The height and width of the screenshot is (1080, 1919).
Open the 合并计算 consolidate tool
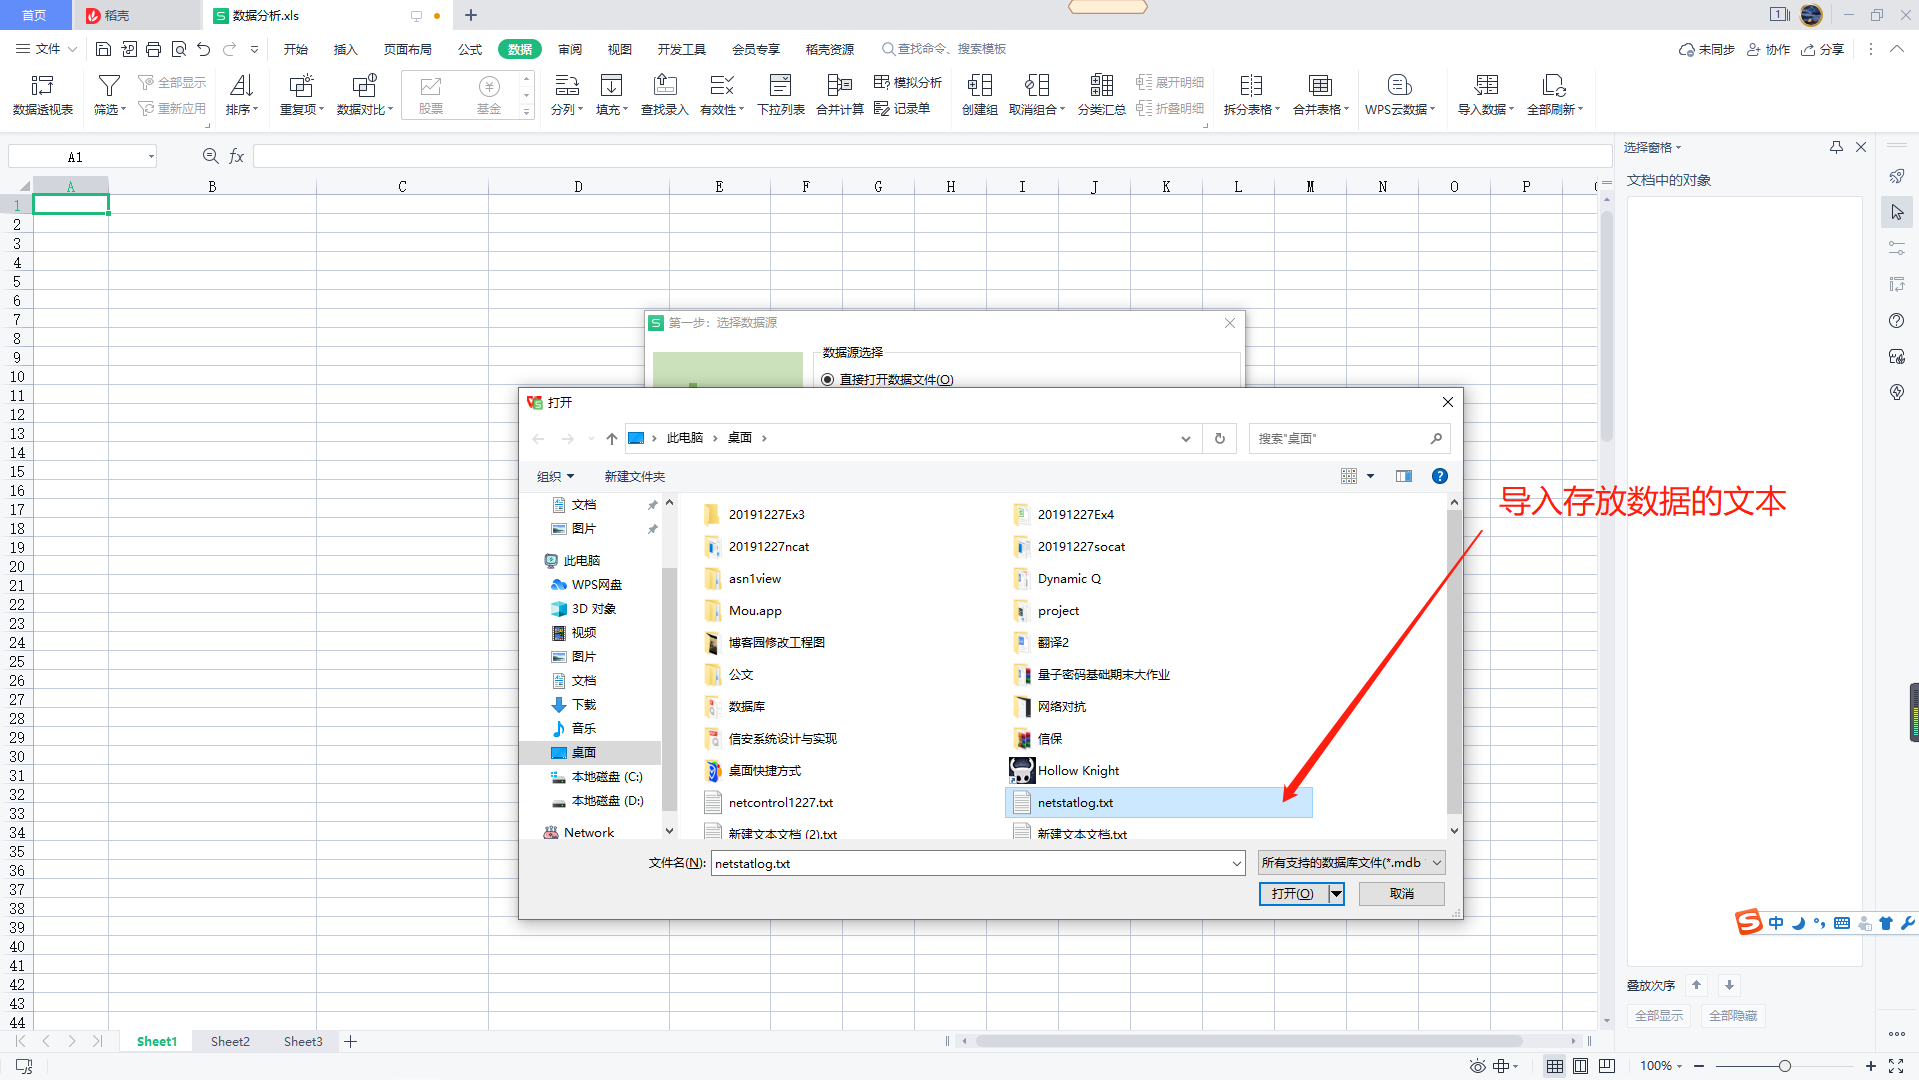(x=840, y=95)
